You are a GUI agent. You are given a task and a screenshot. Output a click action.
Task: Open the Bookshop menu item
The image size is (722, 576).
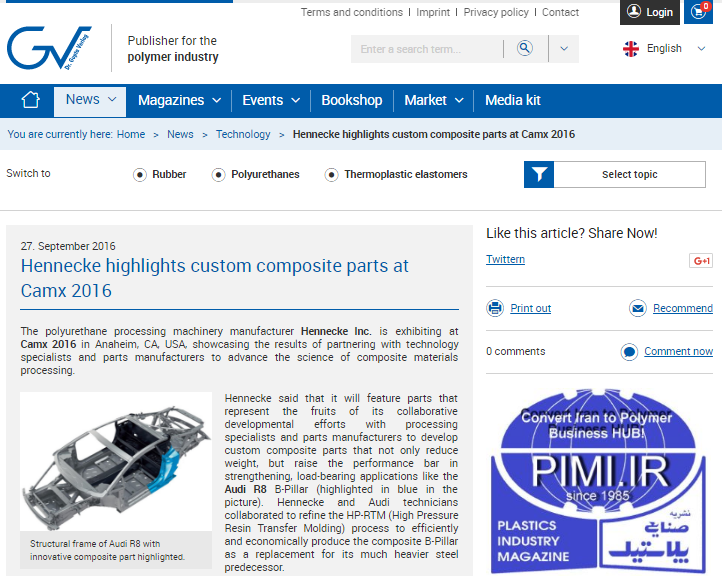pos(352,100)
